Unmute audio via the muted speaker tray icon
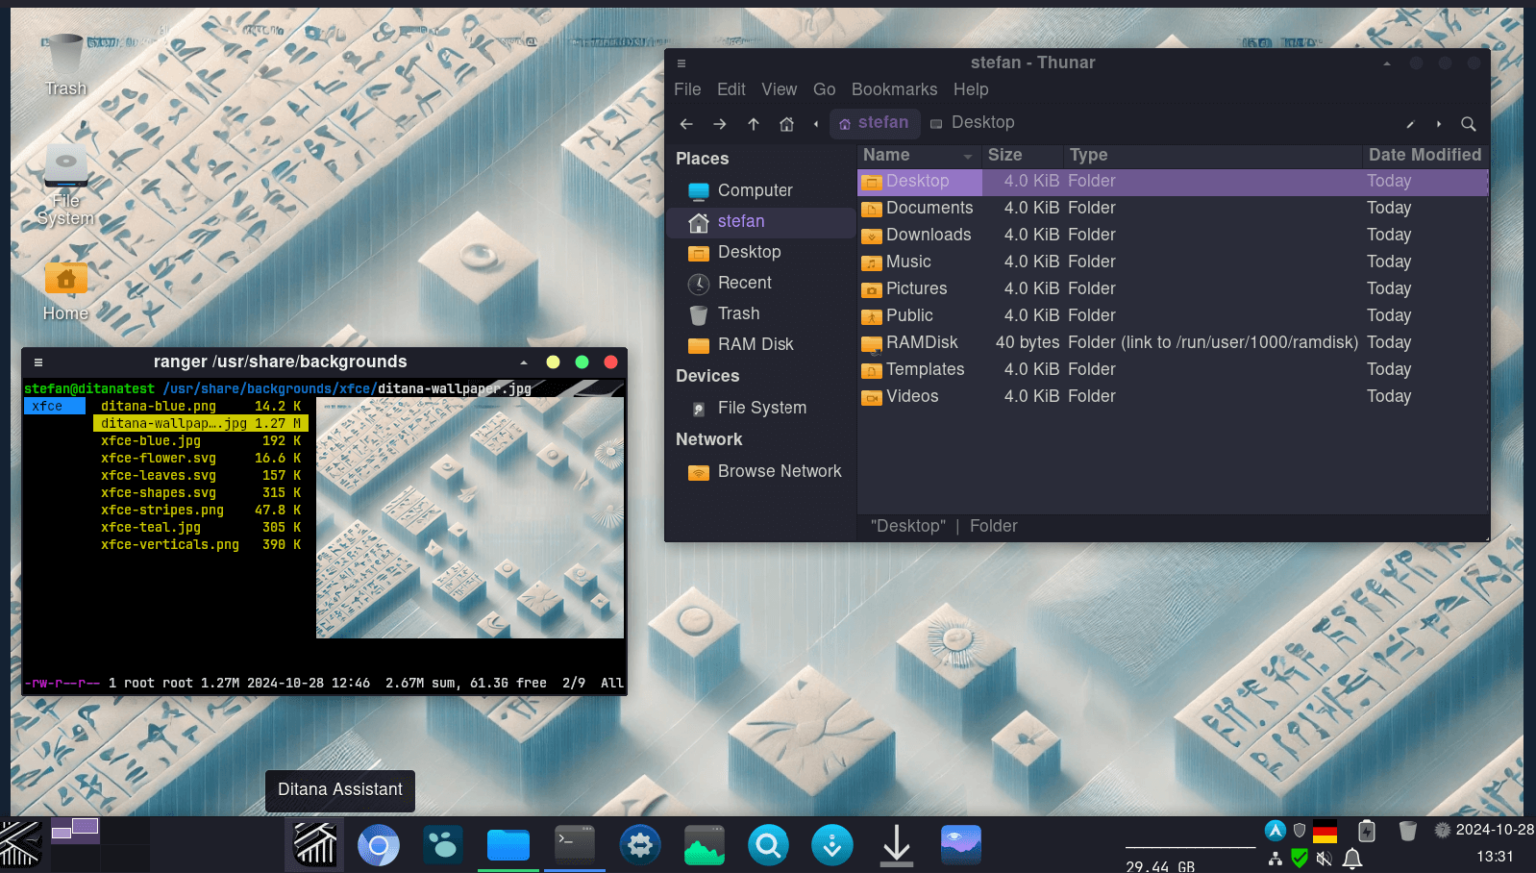 tap(1323, 858)
